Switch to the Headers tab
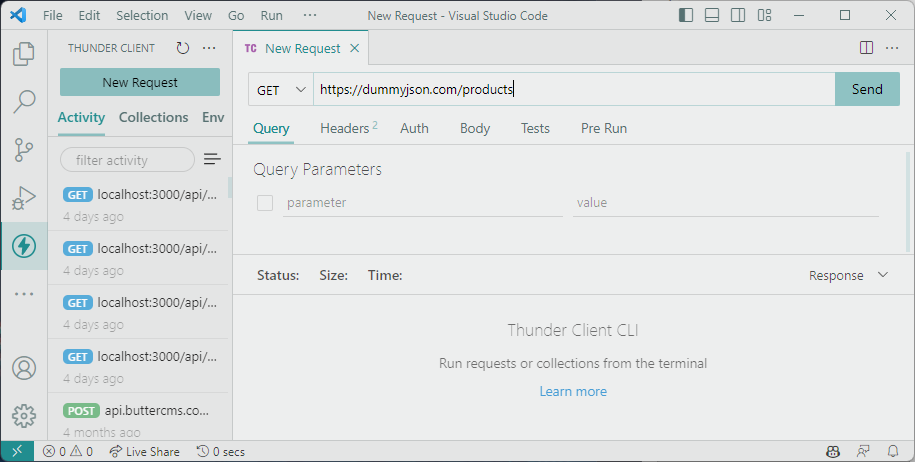The height and width of the screenshot is (462, 915). coord(346,128)
